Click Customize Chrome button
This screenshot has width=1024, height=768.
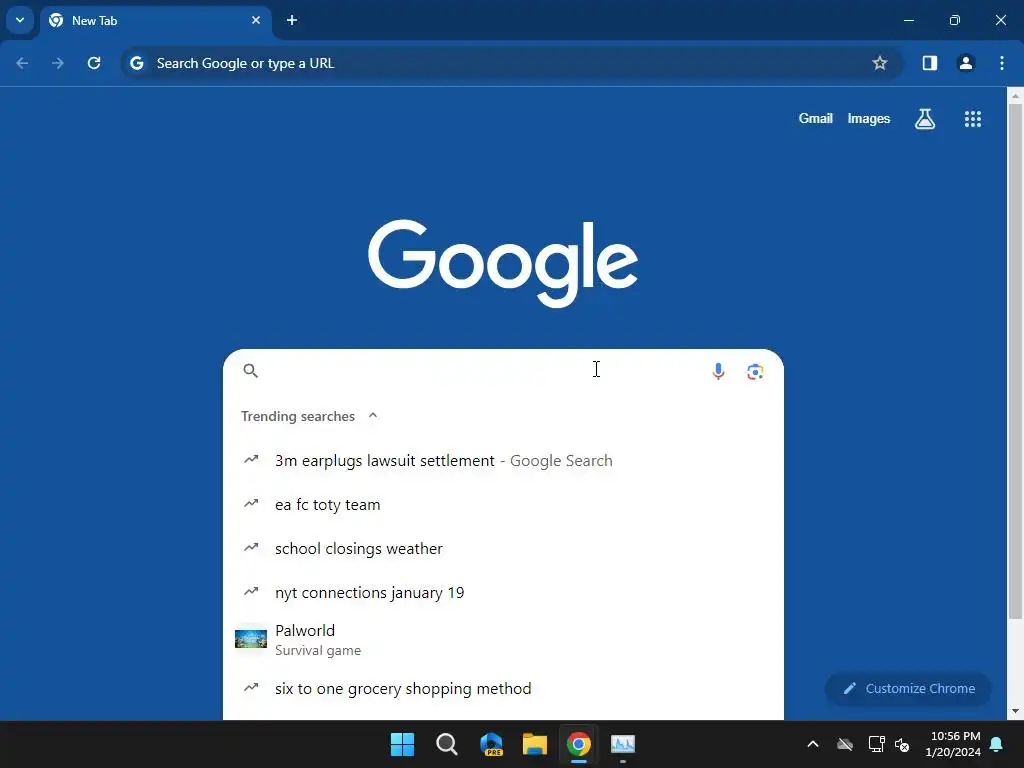coord(908,688)
